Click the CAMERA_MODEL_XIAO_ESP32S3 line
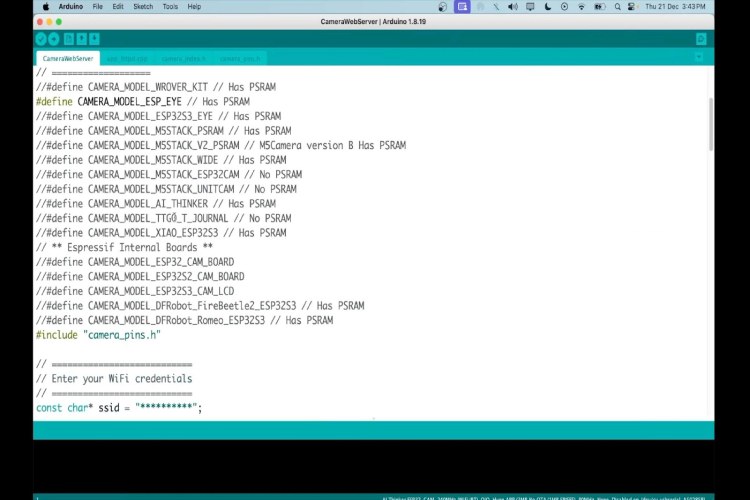Screen dimensions: 750x500 (x=161, y=233)
